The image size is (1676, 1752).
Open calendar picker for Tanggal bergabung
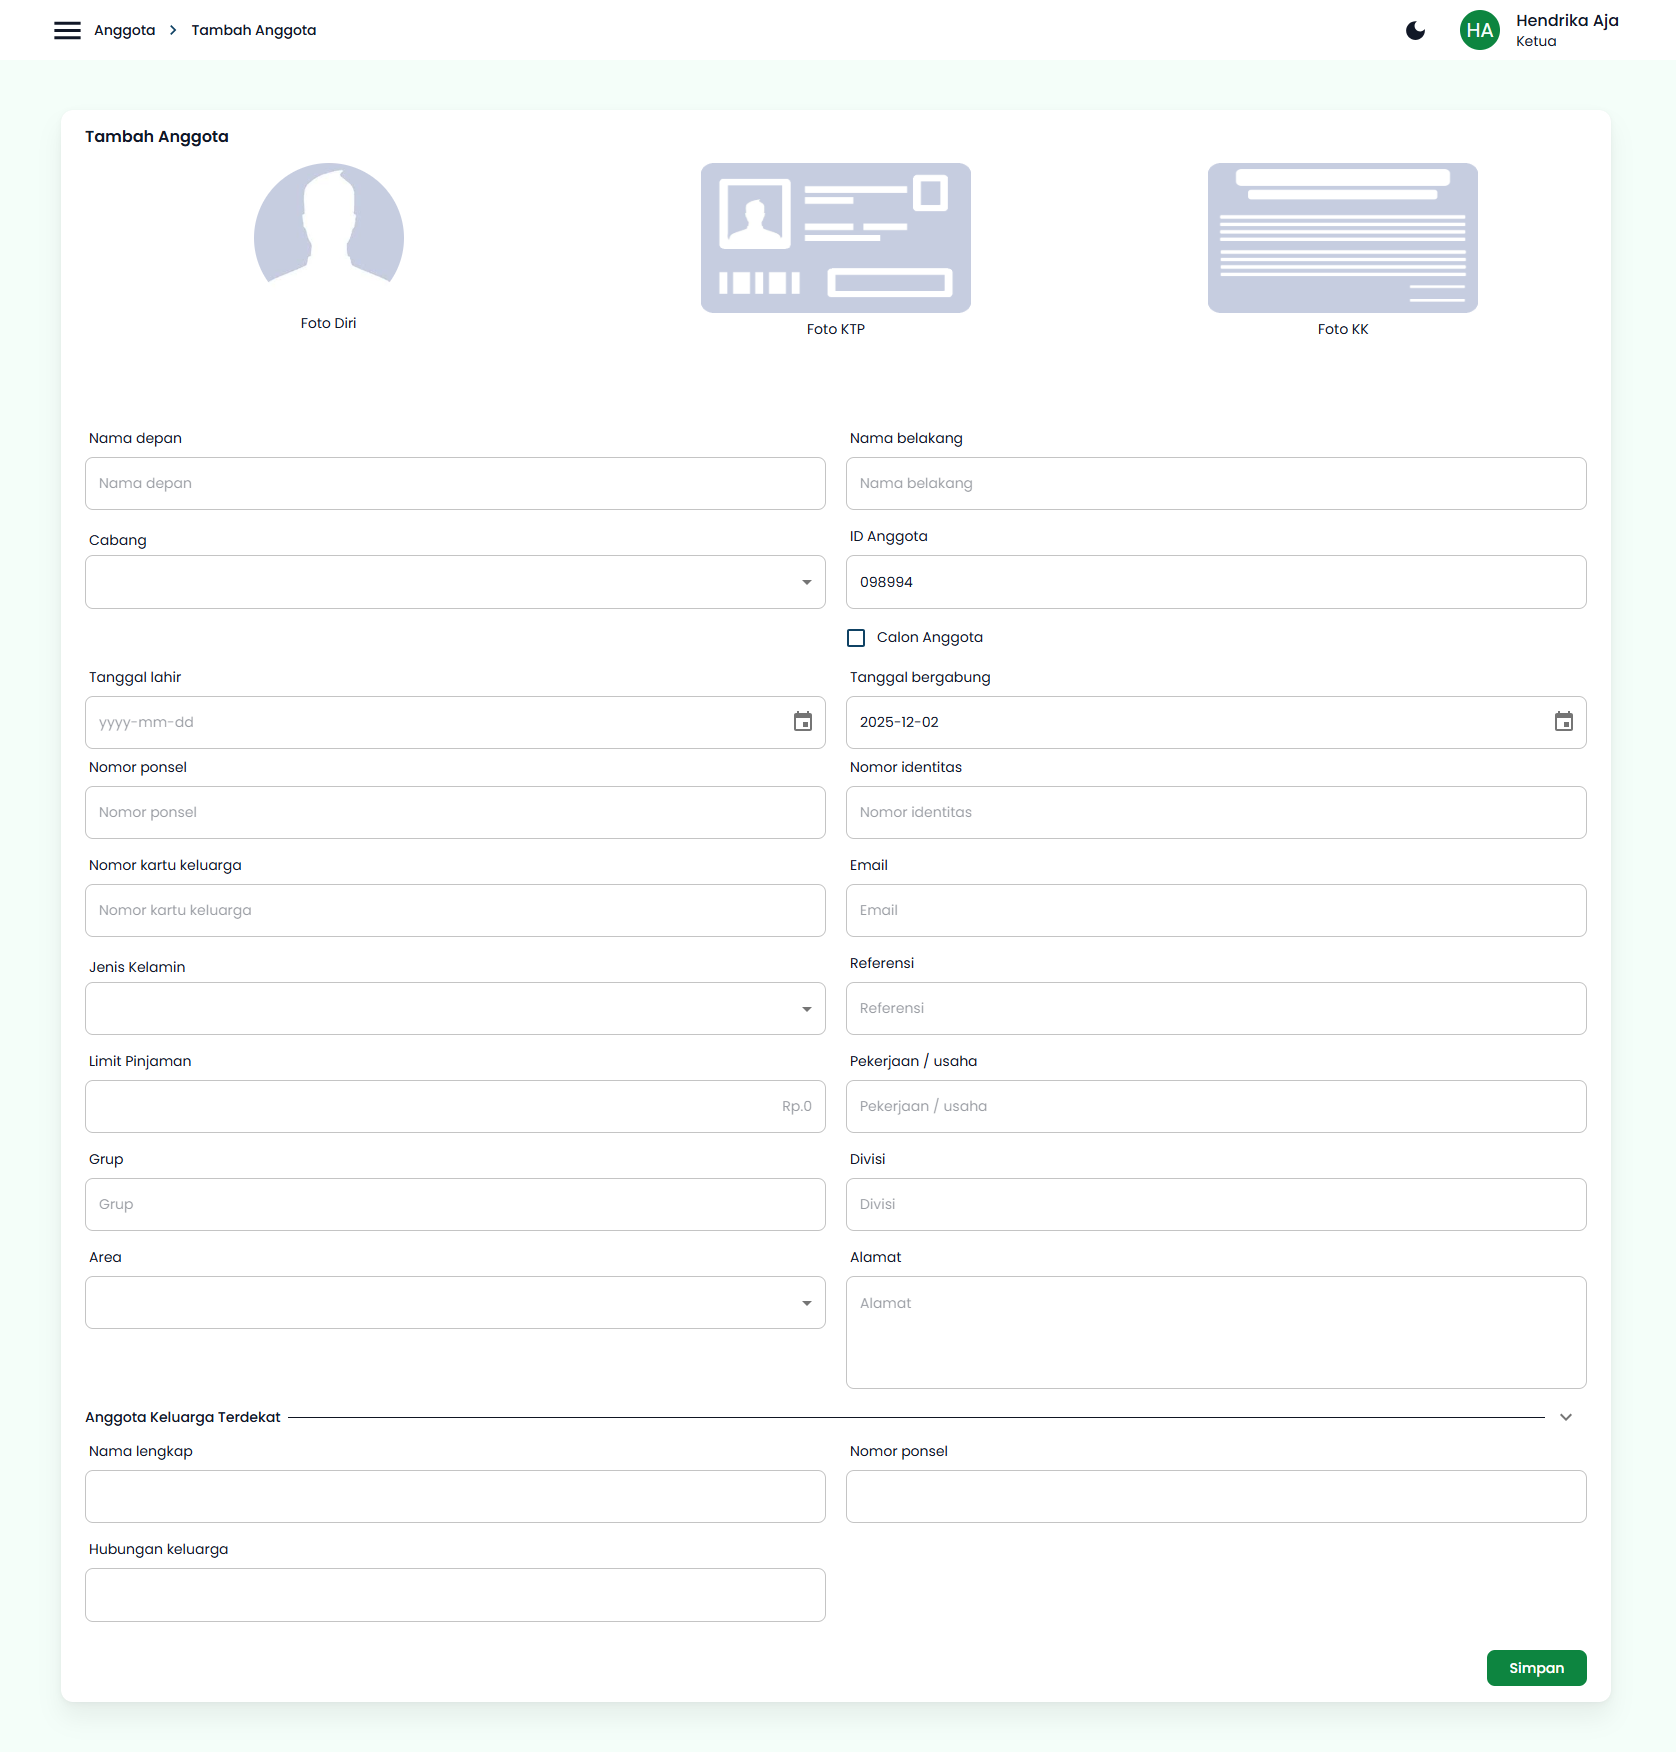(x=1563, y=722)
